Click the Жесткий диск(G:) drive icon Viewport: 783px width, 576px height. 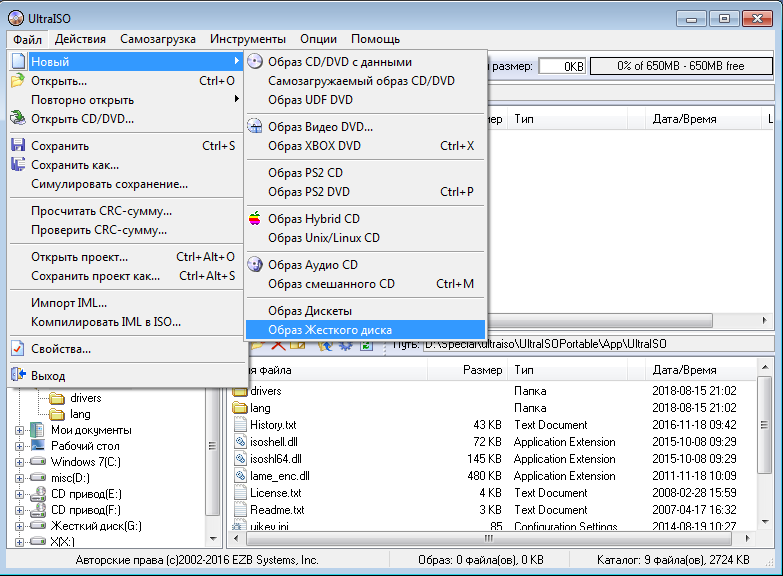(38, 525)
